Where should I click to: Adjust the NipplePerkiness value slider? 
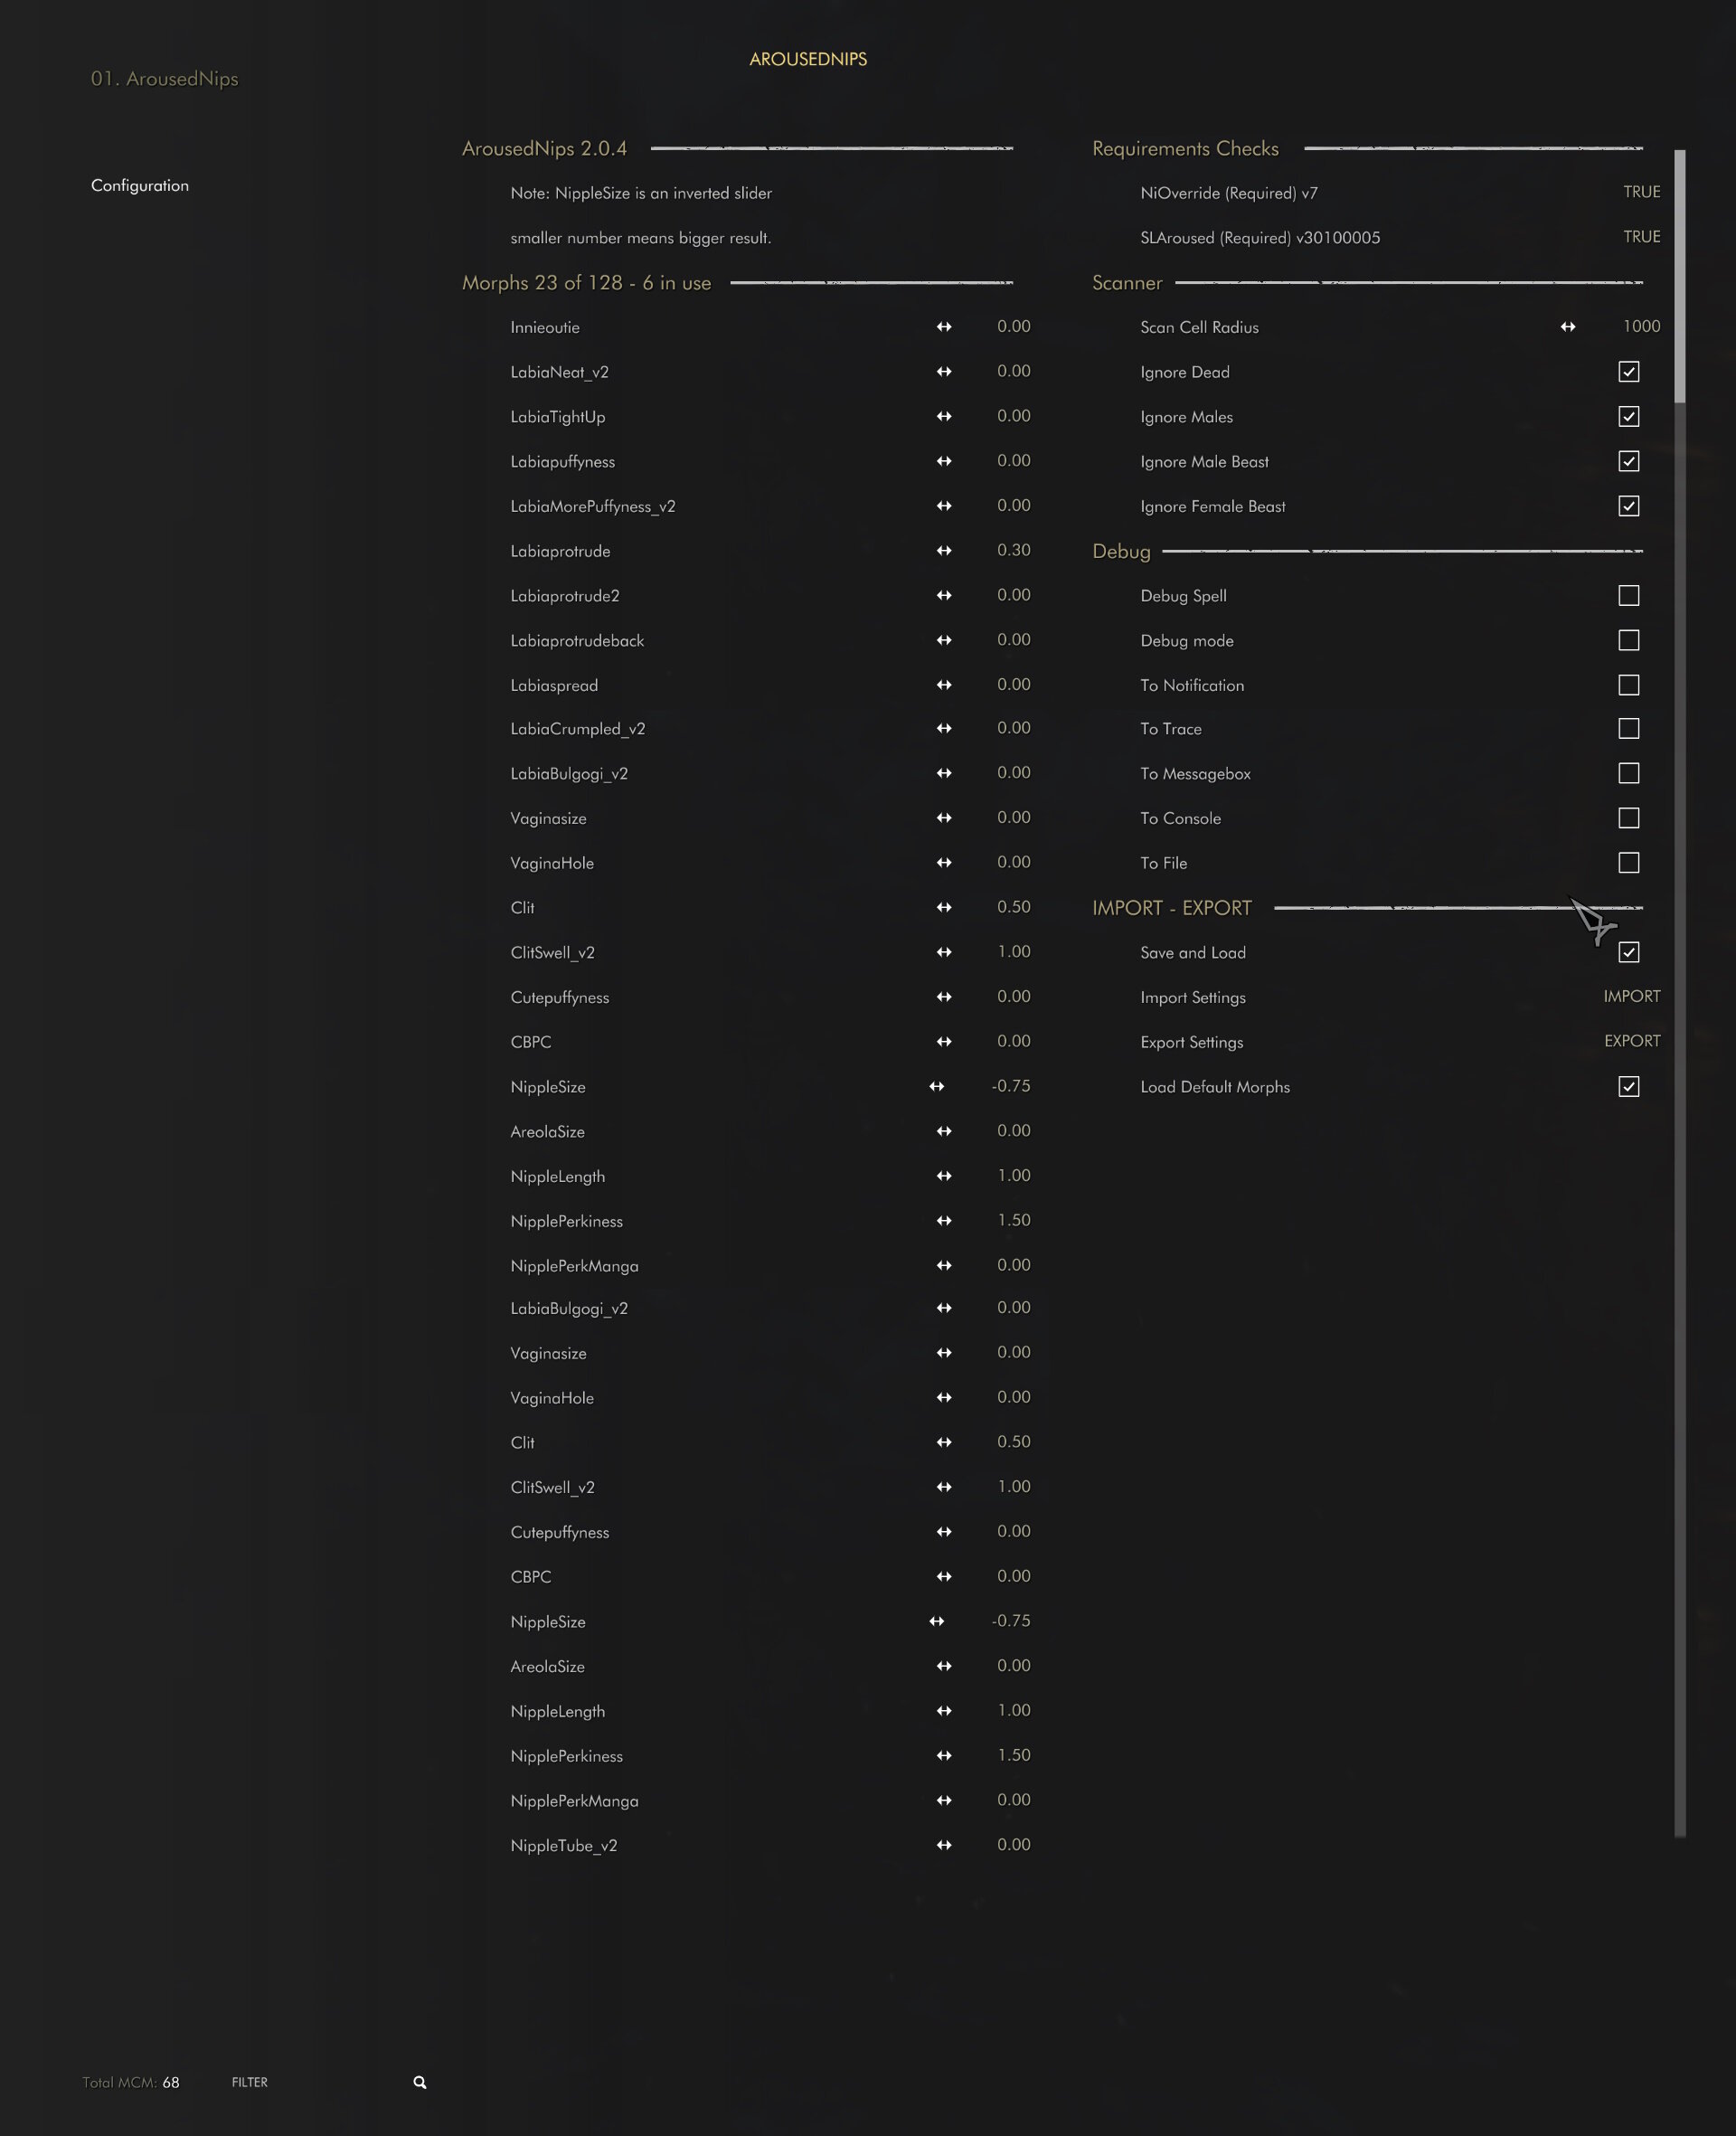coord(943,1220)
